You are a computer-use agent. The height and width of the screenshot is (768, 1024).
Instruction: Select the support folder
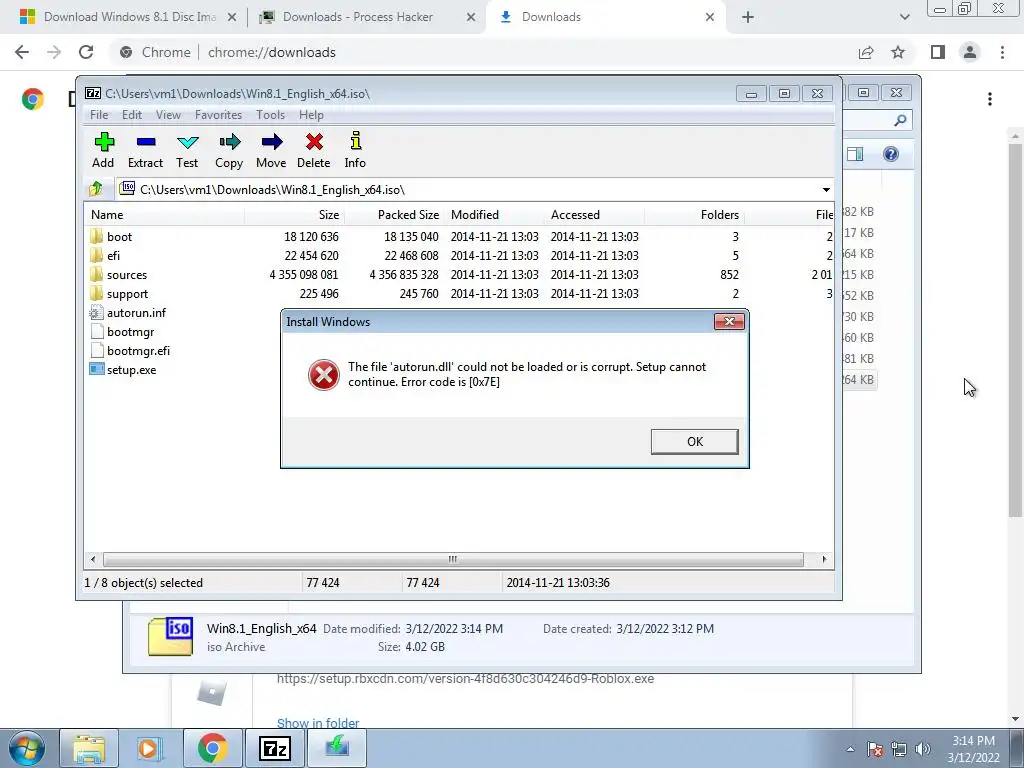127,294
